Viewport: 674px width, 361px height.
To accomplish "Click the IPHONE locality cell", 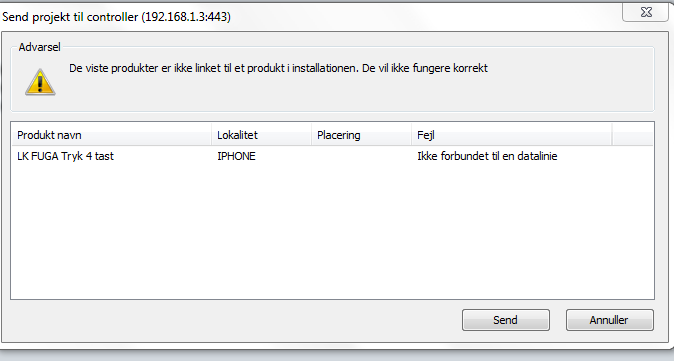I will point(236,156).
